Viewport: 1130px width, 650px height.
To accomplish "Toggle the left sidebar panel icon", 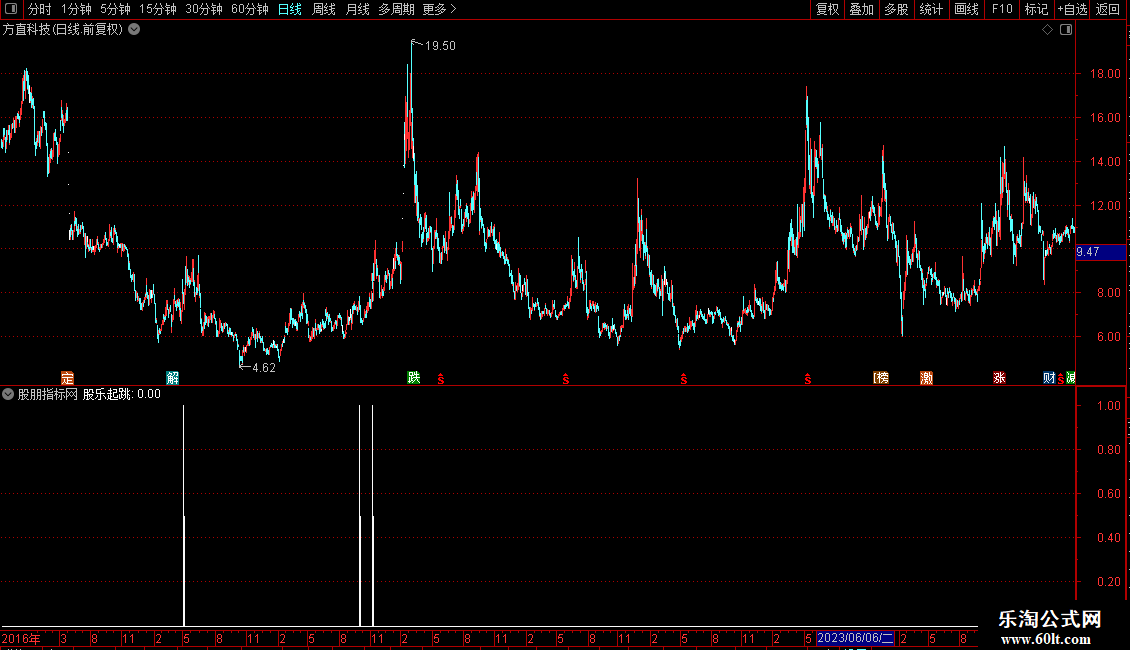I will pyautogui.click(x=11, y=9).
